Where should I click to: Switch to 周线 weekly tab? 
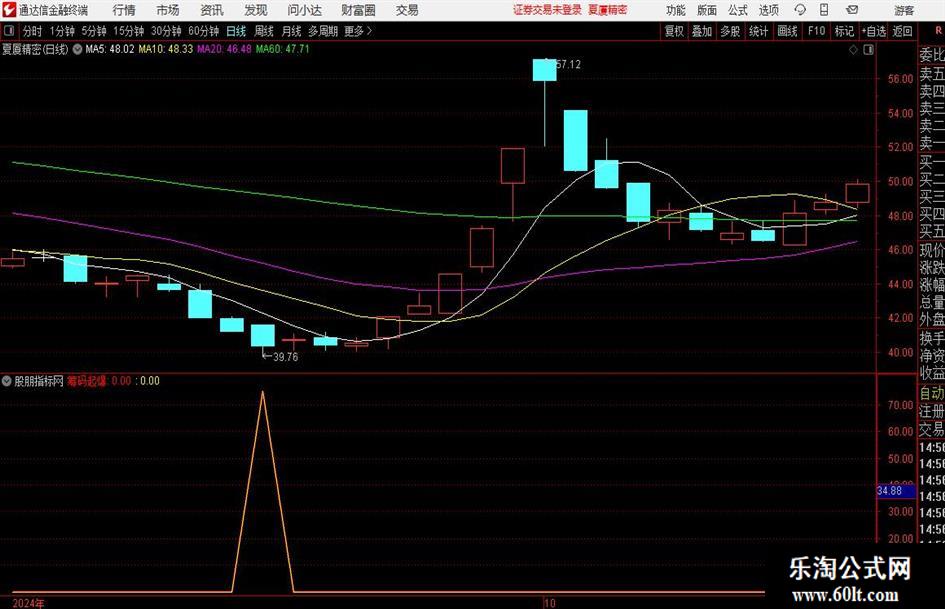tap(263, 31)
